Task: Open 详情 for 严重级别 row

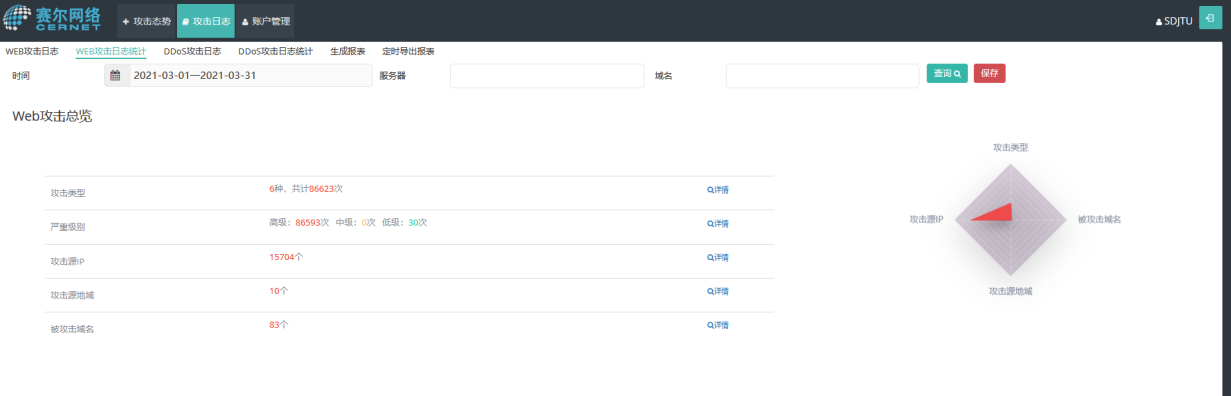Action: (x=718, y=223)
